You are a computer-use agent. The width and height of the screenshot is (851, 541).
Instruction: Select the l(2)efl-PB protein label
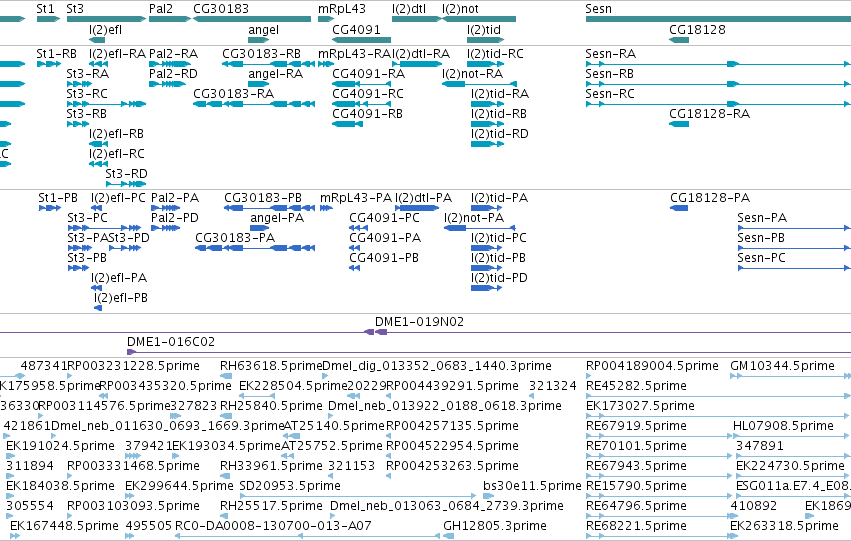(x=120, y=298)
